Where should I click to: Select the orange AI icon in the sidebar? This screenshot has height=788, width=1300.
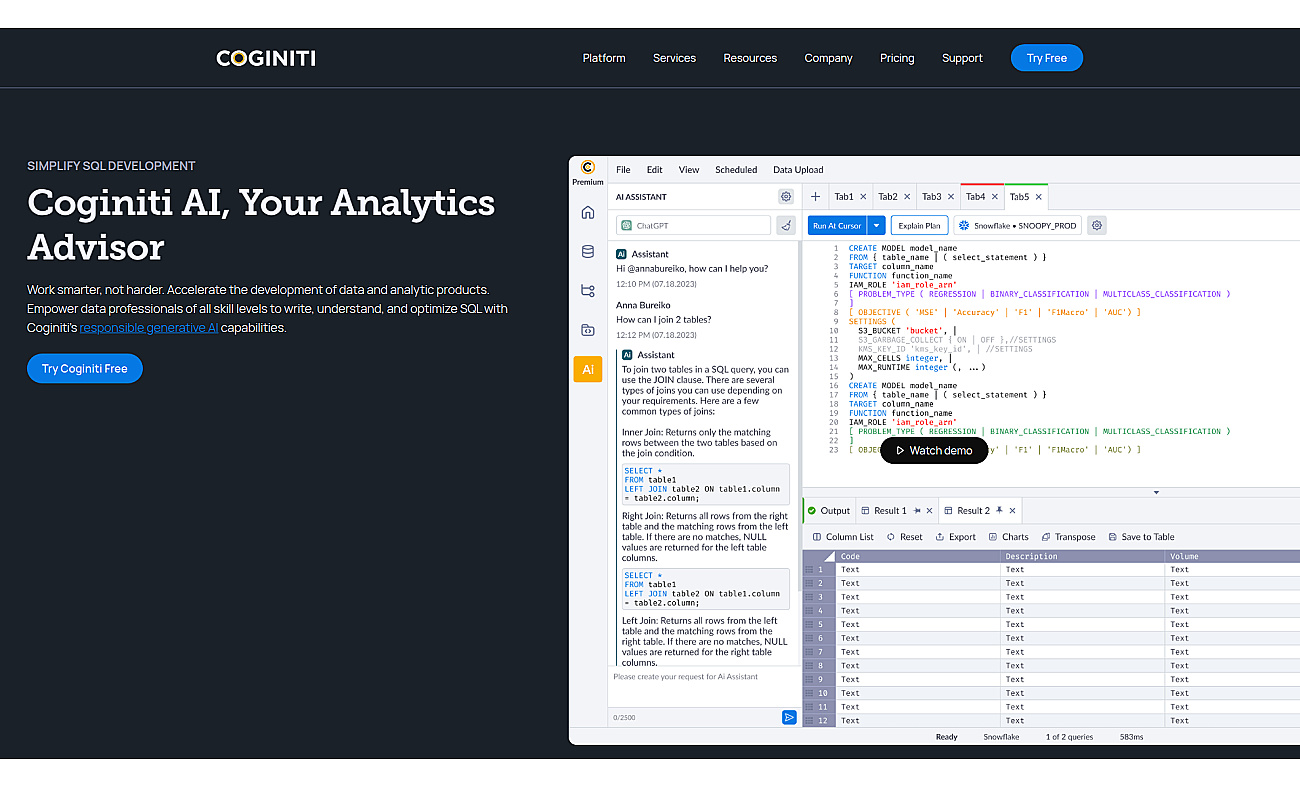pos(588,369)
